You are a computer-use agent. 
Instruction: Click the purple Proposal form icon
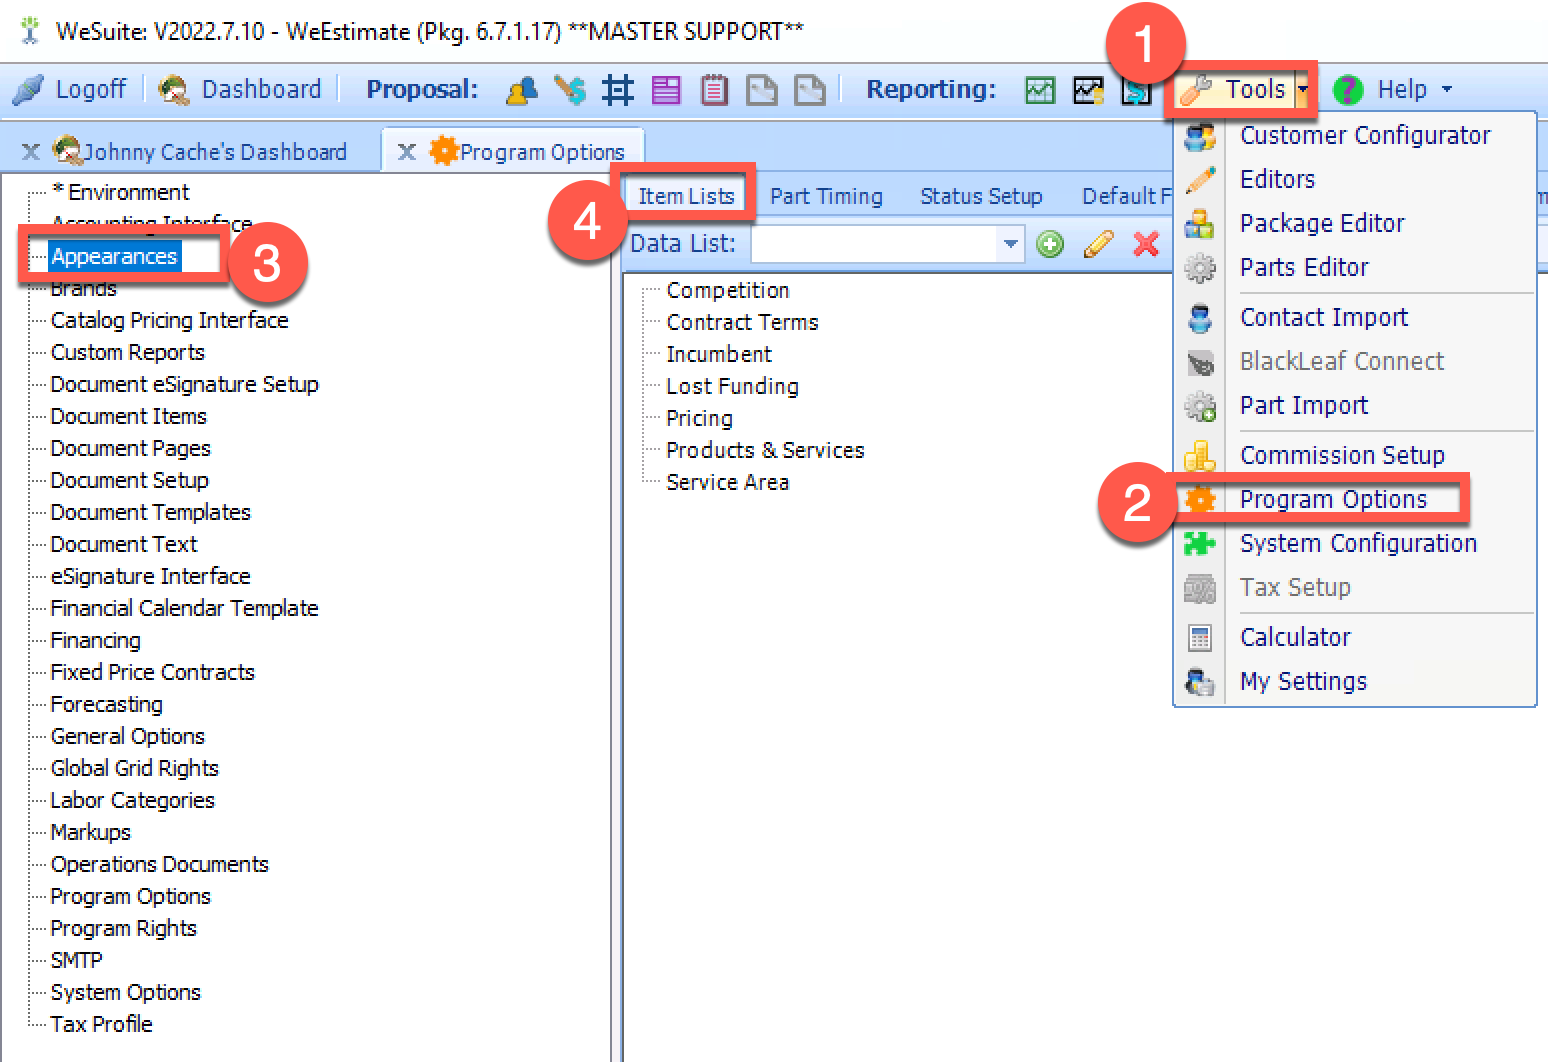[666, 90]
